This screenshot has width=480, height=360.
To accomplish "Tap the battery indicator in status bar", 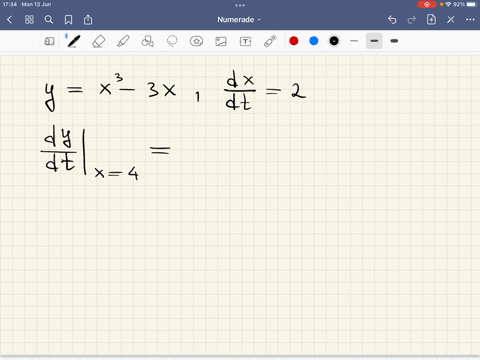I will pyautogui.click(x=472, y=4).
